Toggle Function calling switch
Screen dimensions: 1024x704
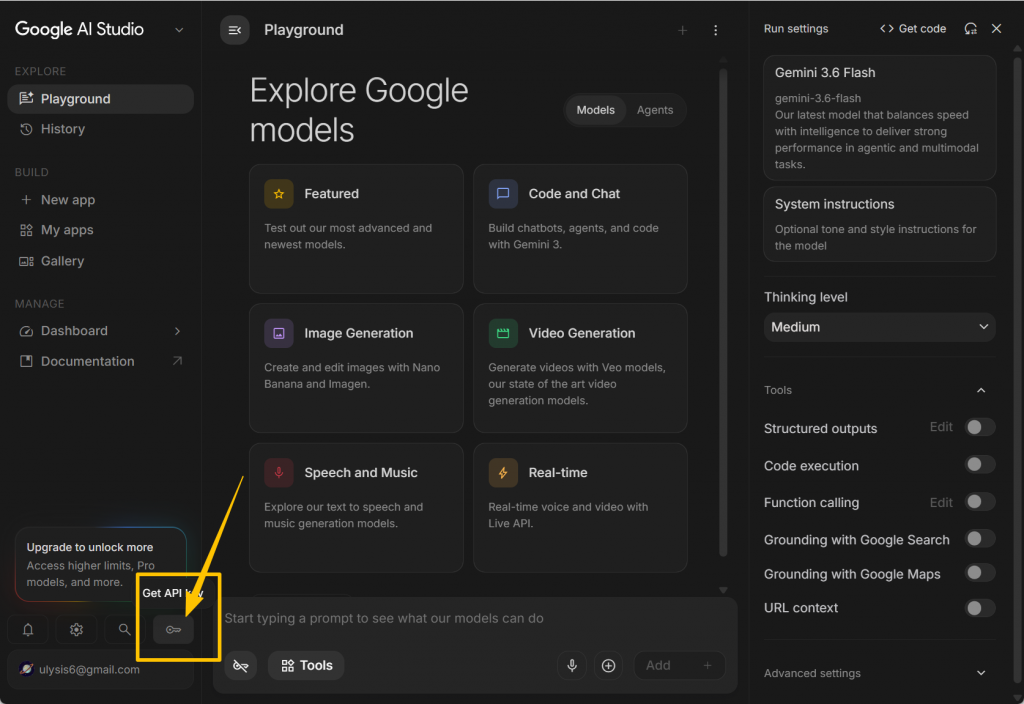[x=980, y=502]
